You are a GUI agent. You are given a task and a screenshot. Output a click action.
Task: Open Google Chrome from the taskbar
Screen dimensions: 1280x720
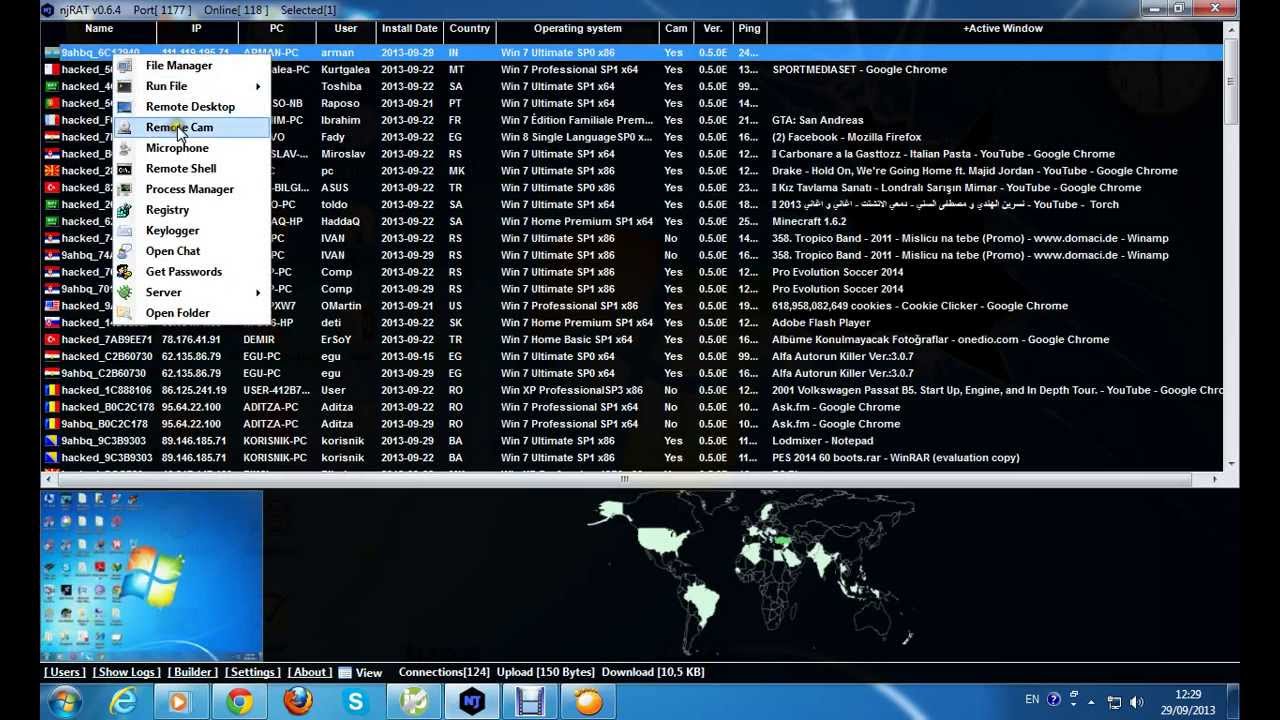[239, 701]
